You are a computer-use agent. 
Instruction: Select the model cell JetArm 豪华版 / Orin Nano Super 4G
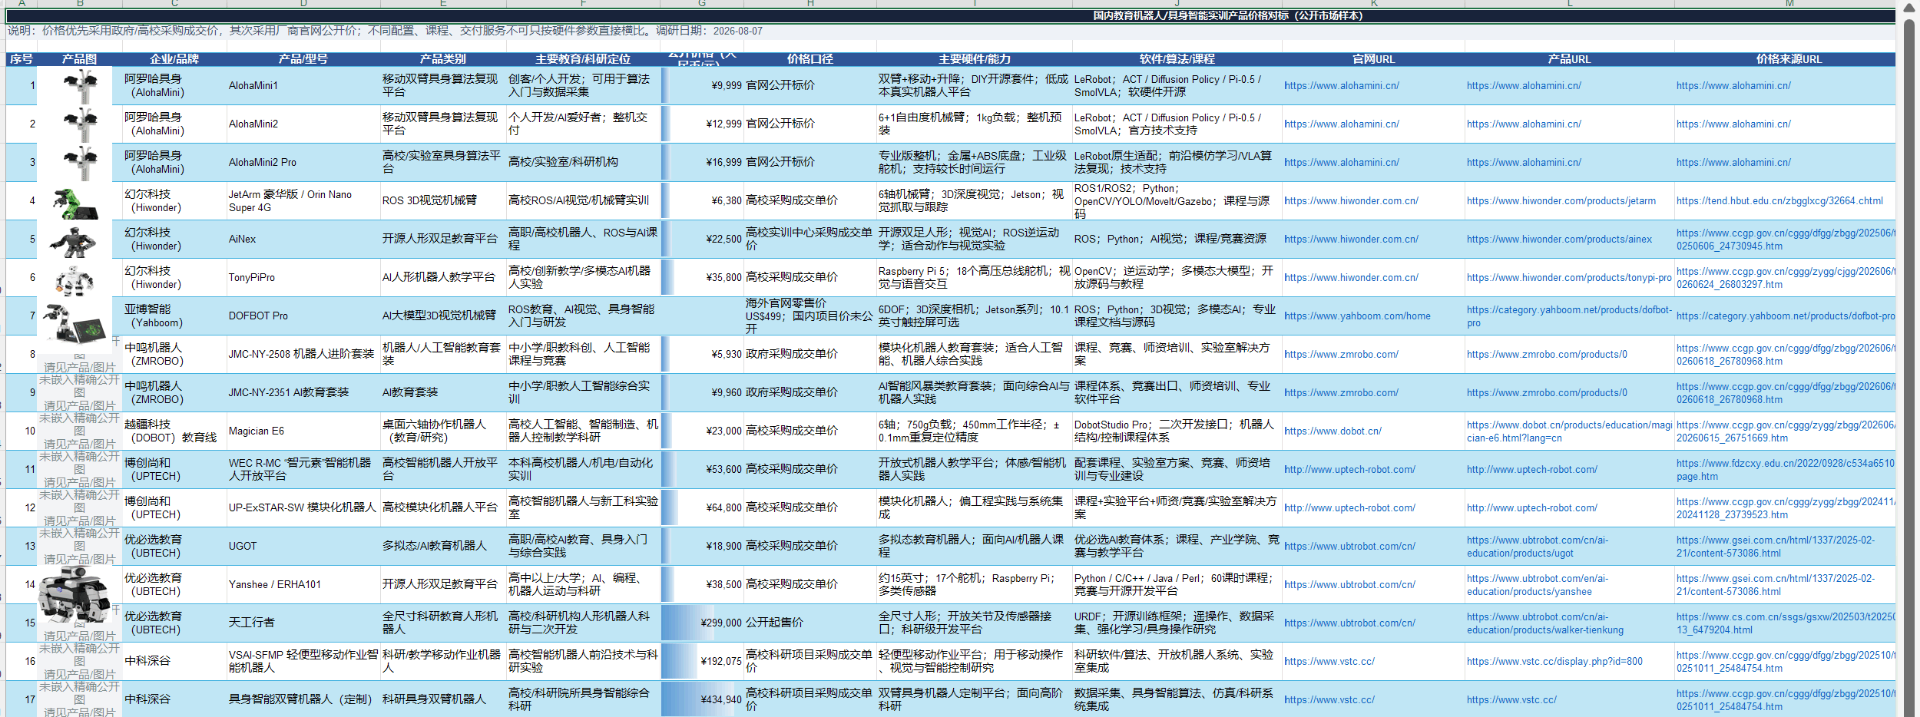(x=303, y=201)
